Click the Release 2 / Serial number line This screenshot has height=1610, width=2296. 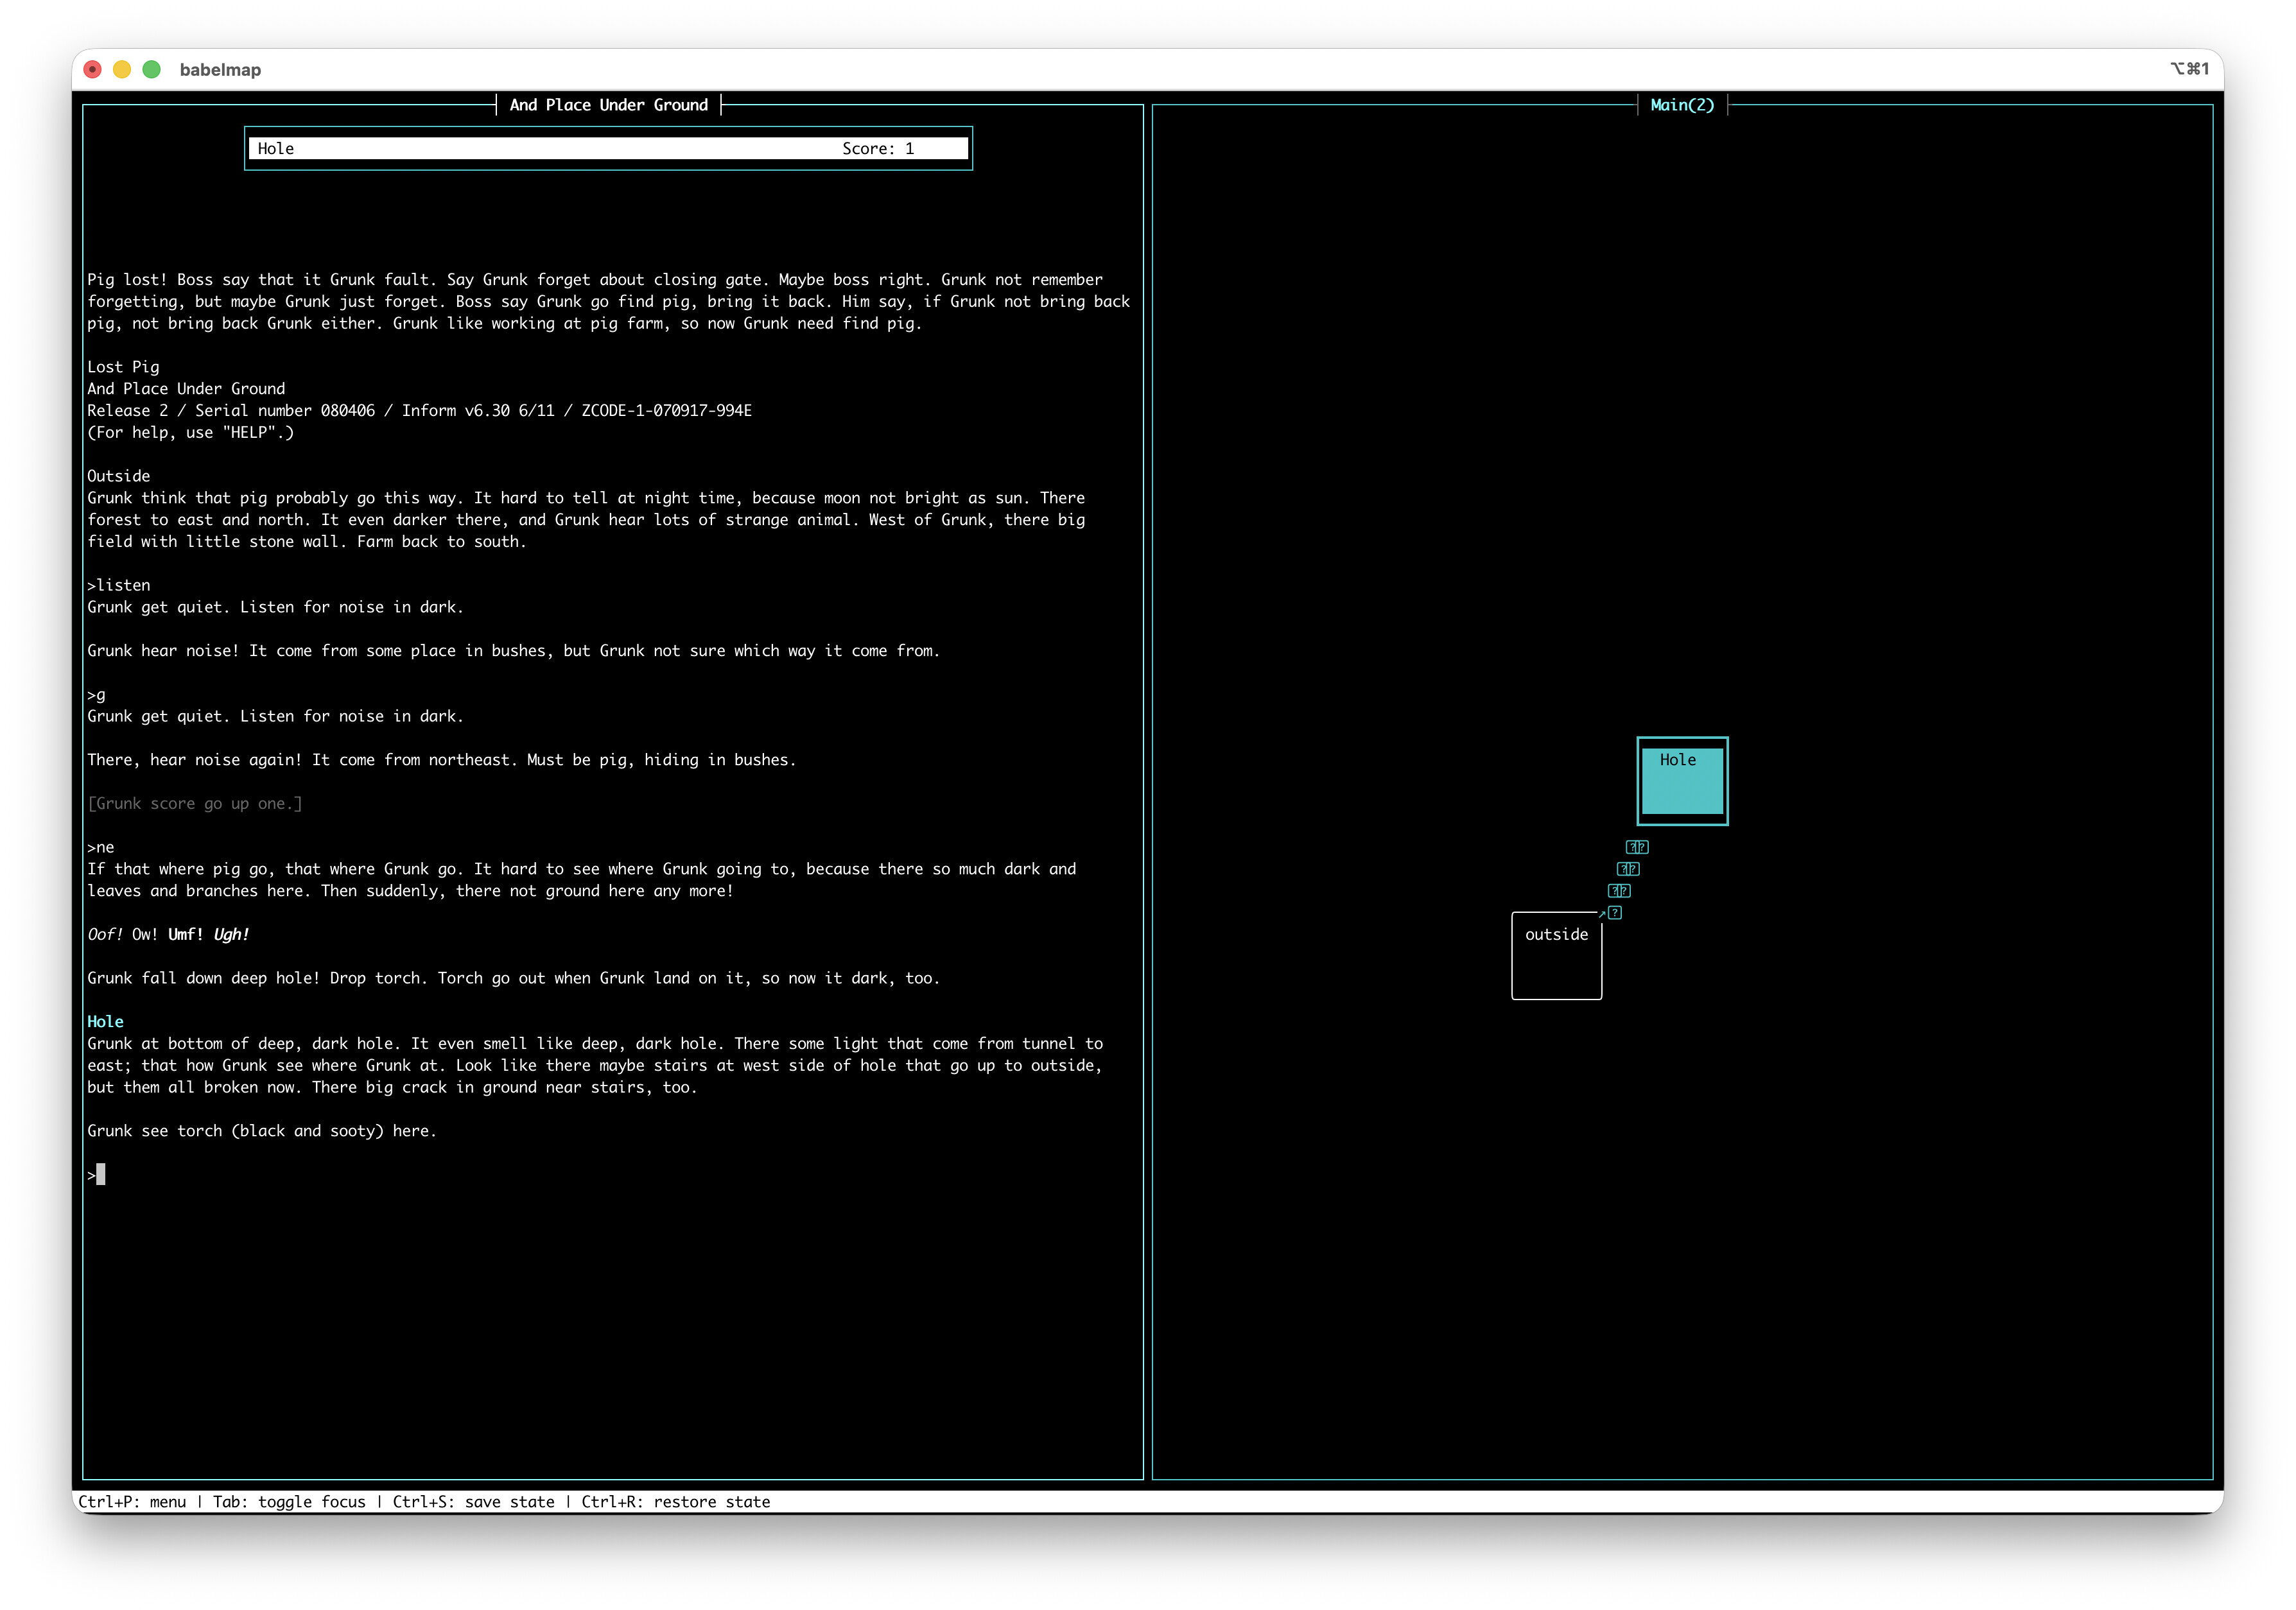pos(419,411)
